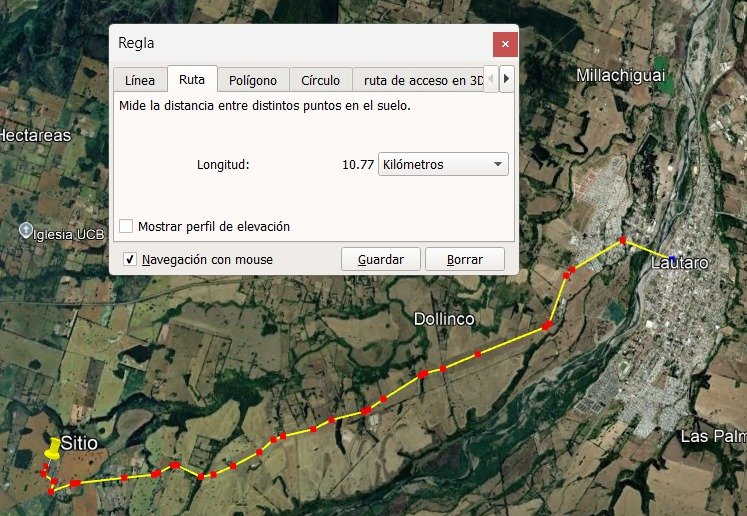Click the Dollinco map label
Viewport: 747px width, 516px height.
(x=444, y=319)
